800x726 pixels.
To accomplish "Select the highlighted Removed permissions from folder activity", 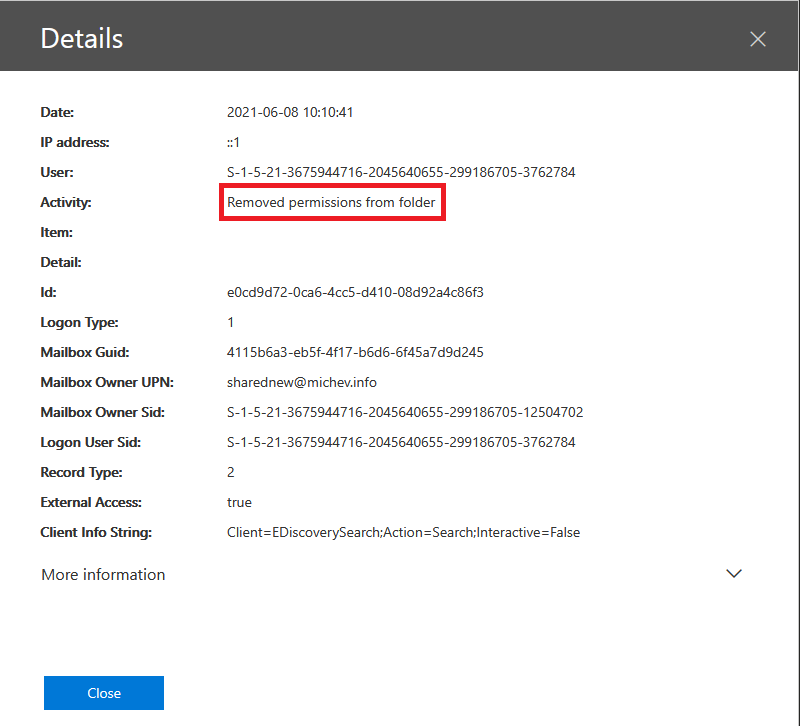I will tap(332, 202).
